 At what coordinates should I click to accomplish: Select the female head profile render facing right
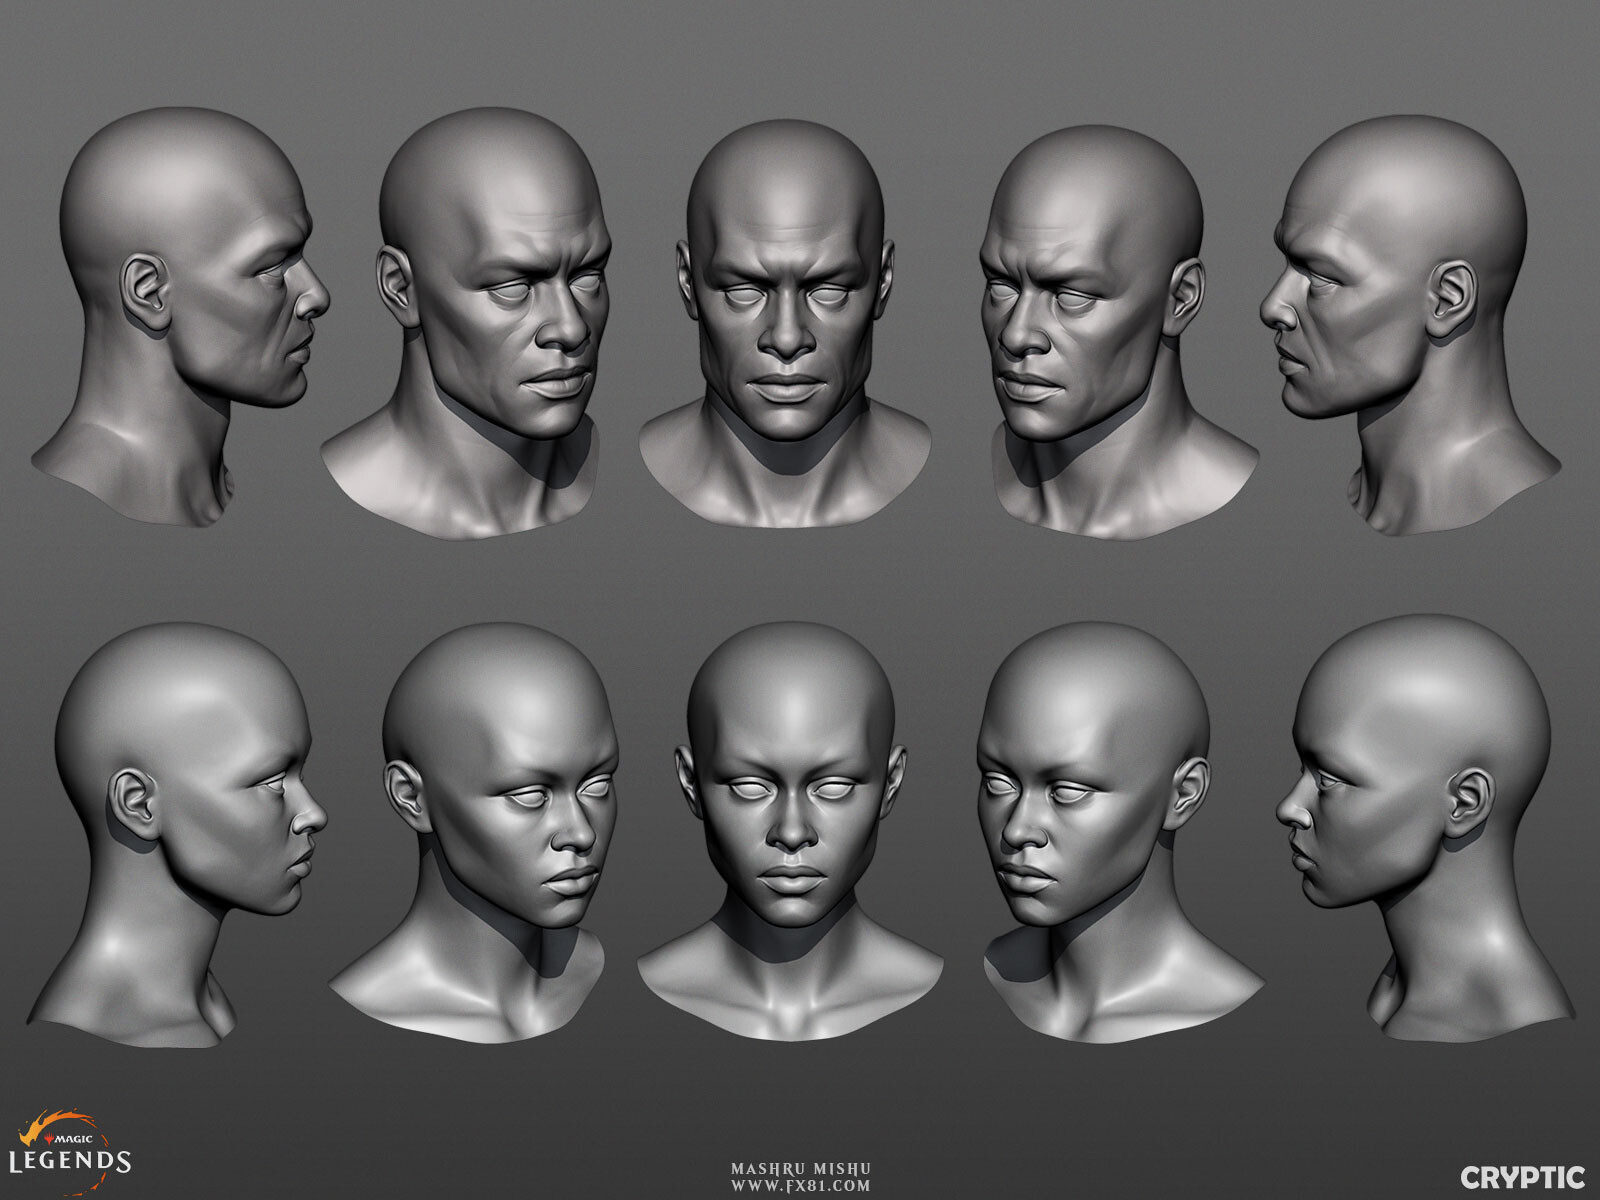pos(178,835)
